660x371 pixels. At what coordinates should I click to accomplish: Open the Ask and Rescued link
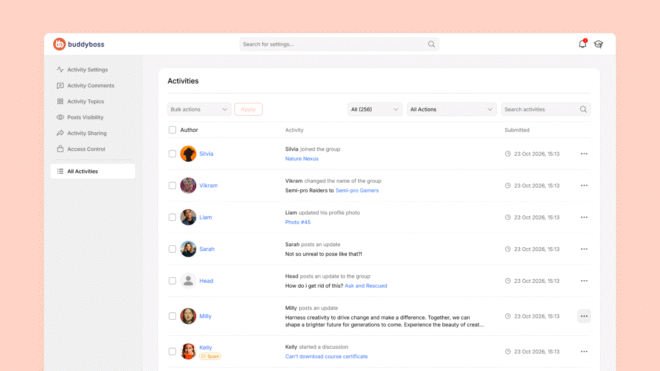[366, 286]
